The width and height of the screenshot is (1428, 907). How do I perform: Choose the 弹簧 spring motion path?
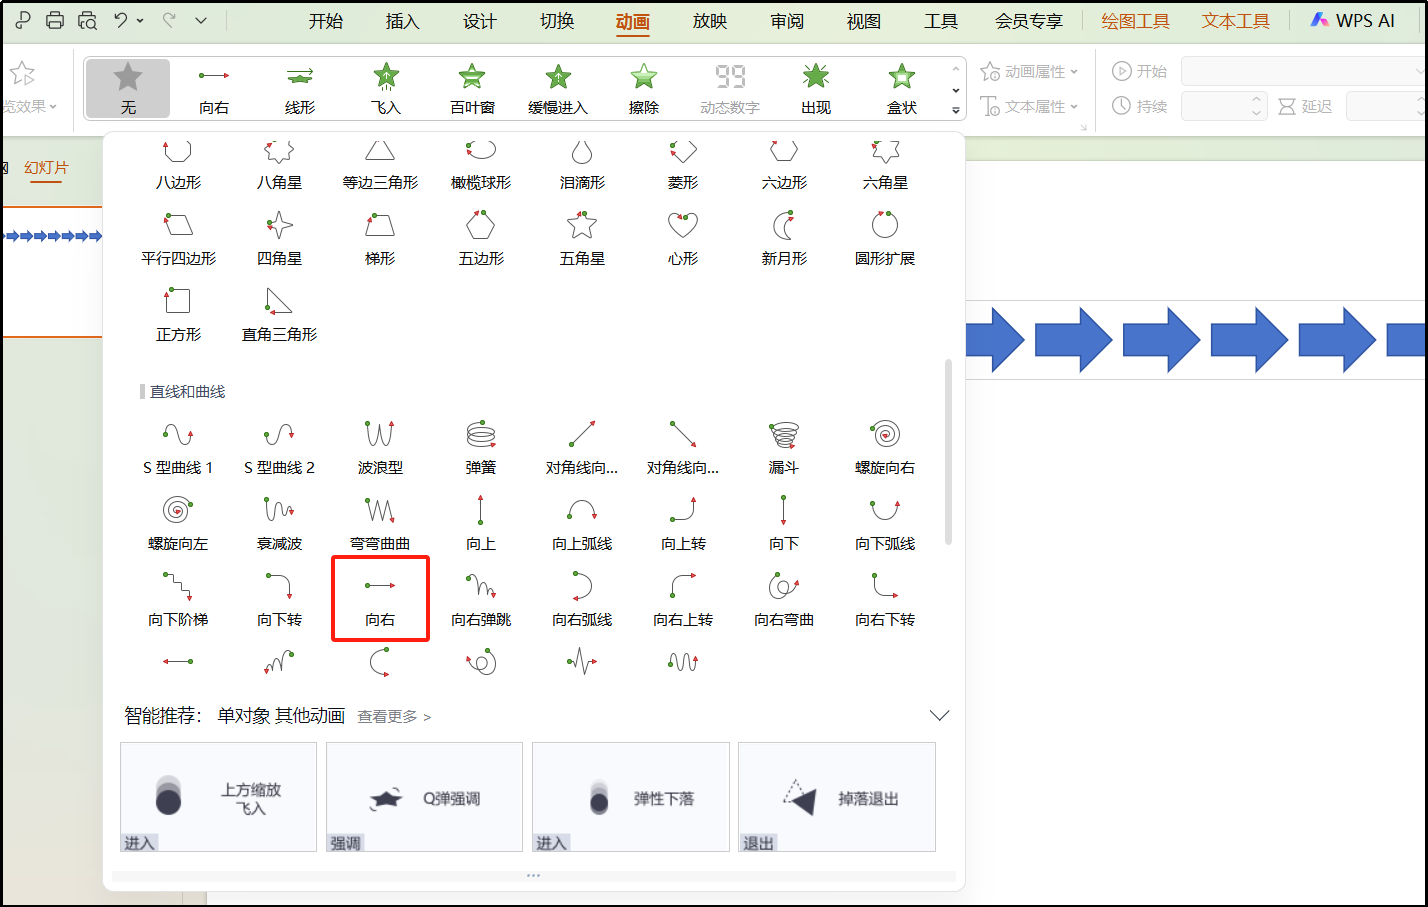[x=480, y=444]
